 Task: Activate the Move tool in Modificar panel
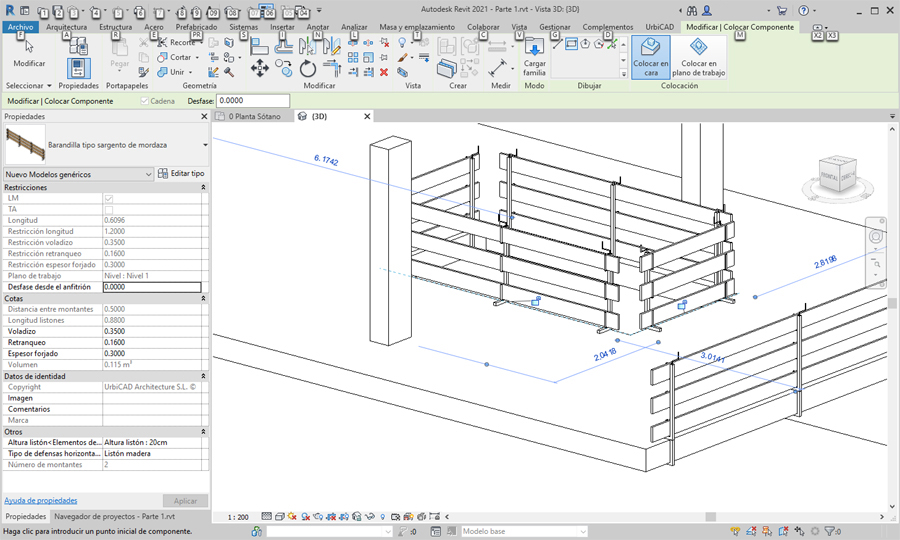click(x=259, y=68)
